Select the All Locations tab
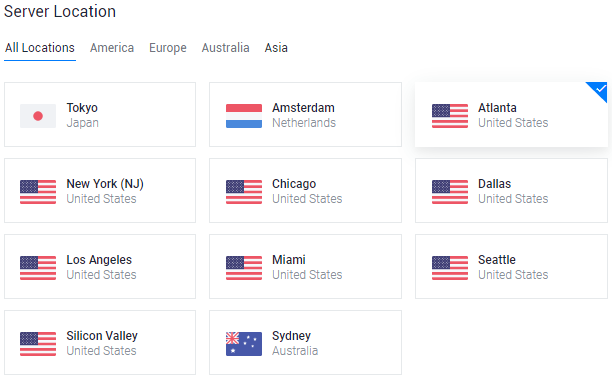Screen dimensions: 612x378 40,48
